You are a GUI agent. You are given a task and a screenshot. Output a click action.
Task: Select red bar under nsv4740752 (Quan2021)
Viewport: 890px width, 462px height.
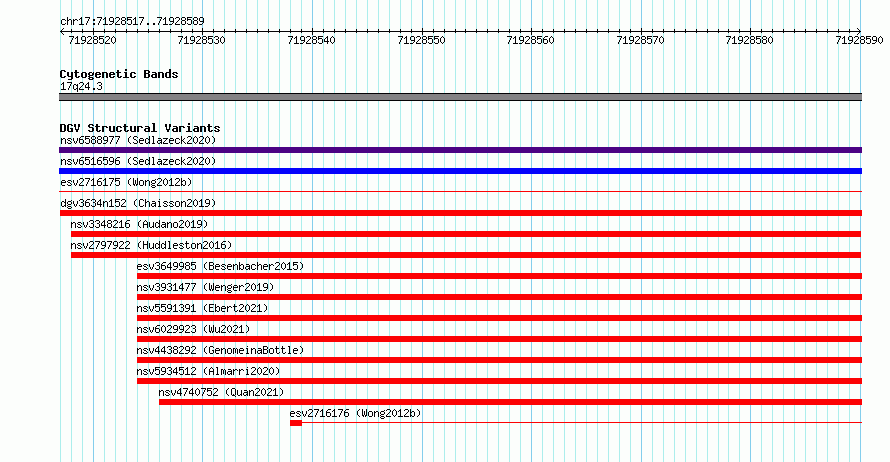[510, 402]
